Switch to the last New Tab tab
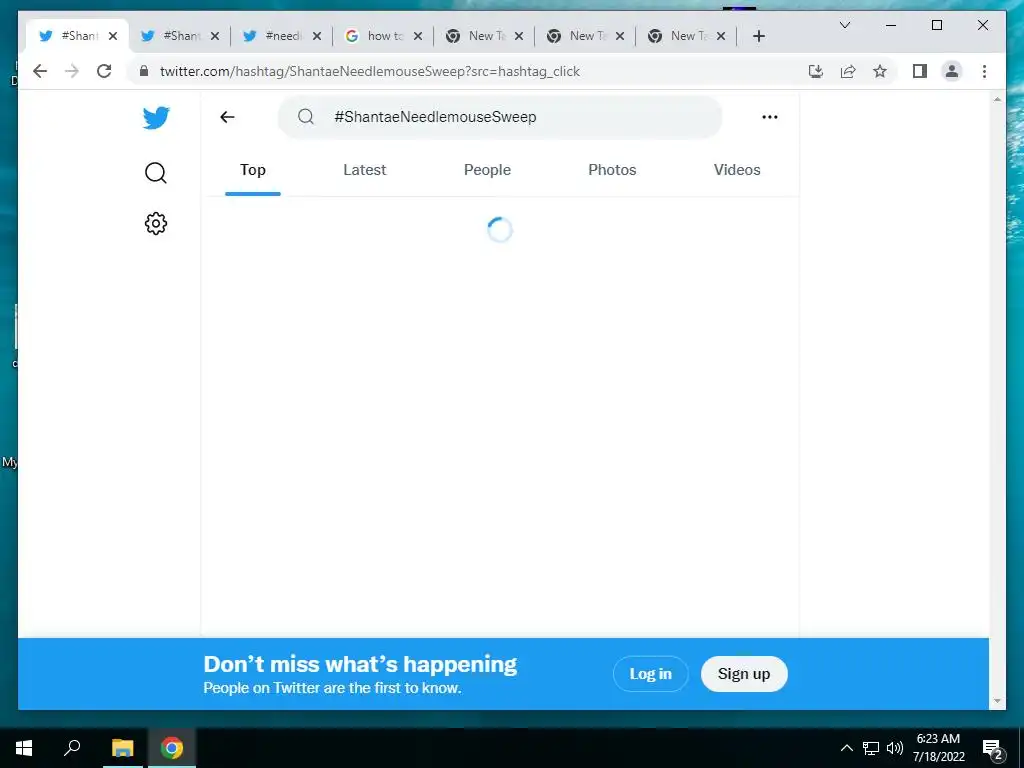 pyautogui.click(x=686, y=36)
